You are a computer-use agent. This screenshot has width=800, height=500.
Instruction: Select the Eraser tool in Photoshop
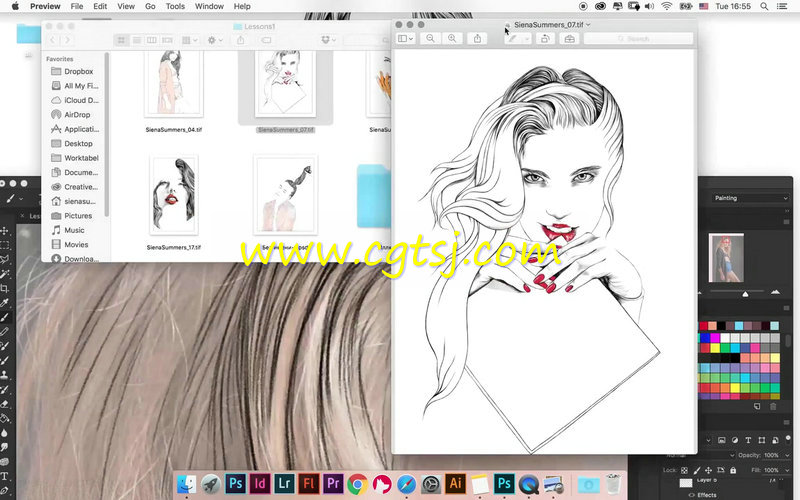(x=5, y=404)
